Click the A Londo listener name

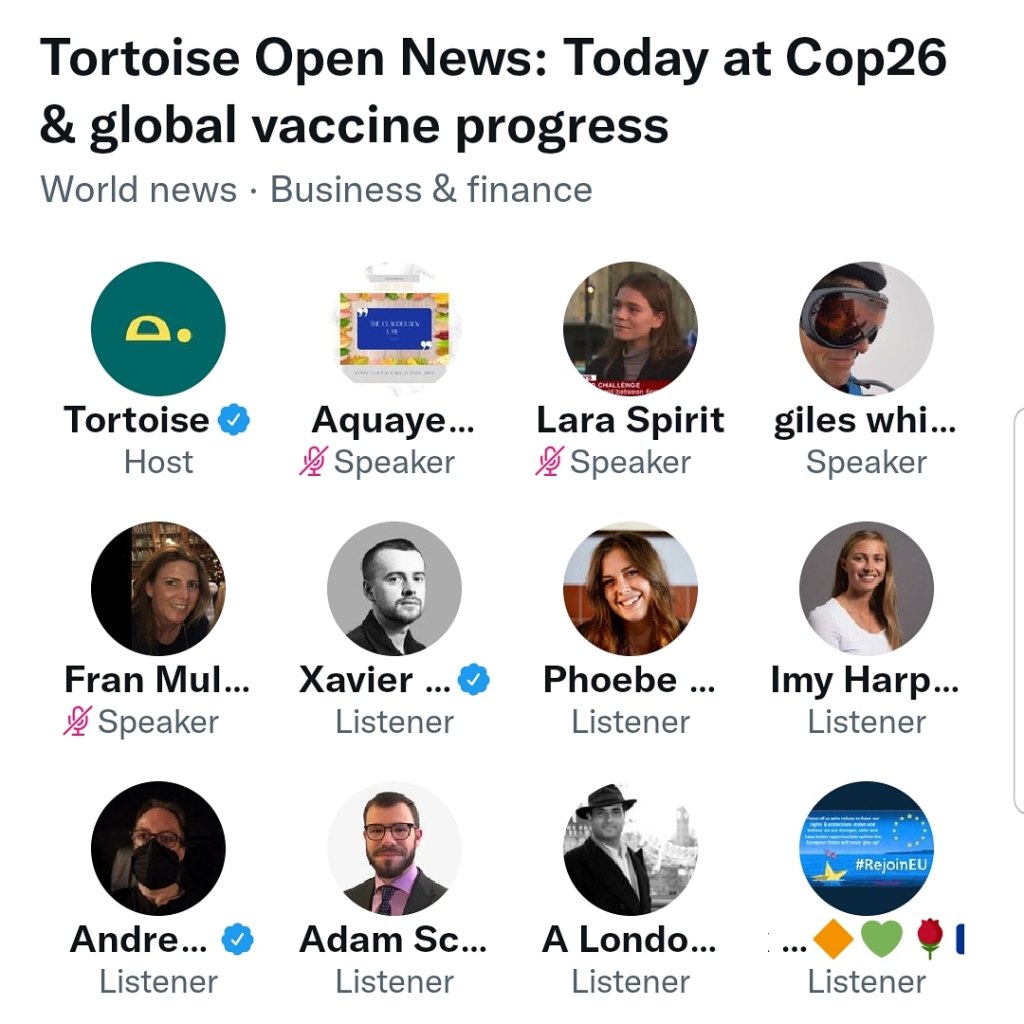629,940
